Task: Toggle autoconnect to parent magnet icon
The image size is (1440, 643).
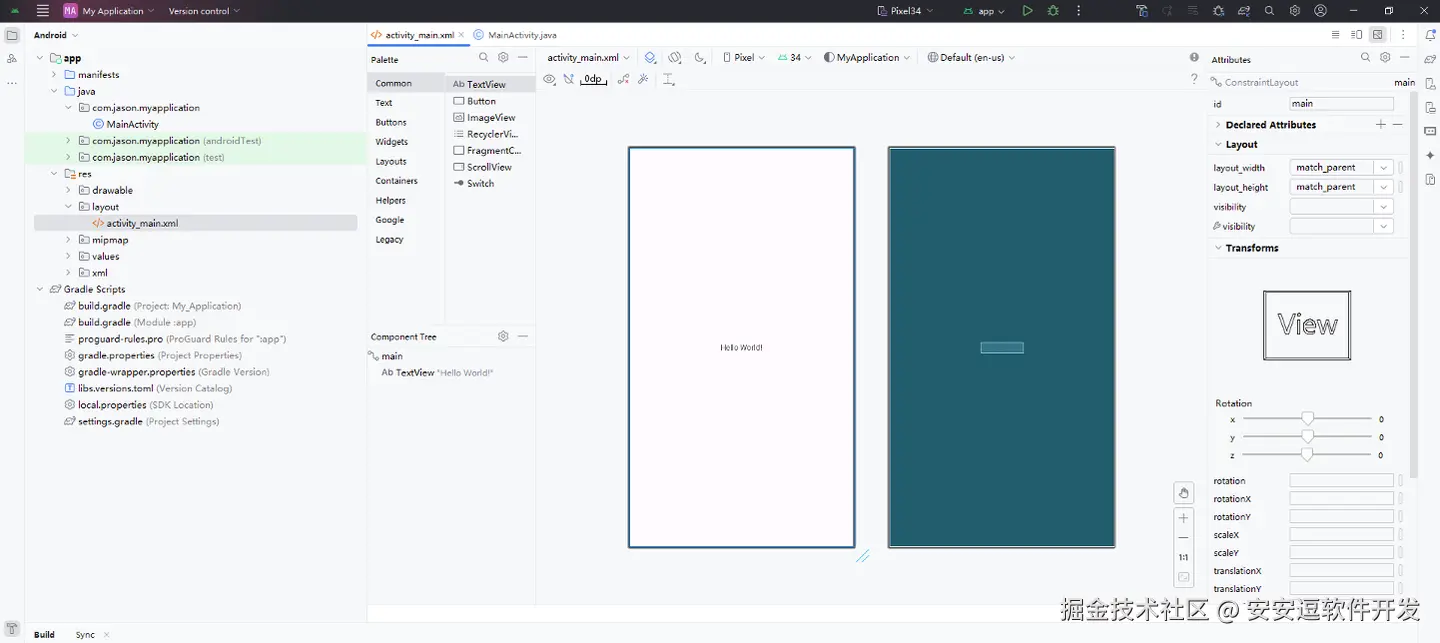Action: 569,79
